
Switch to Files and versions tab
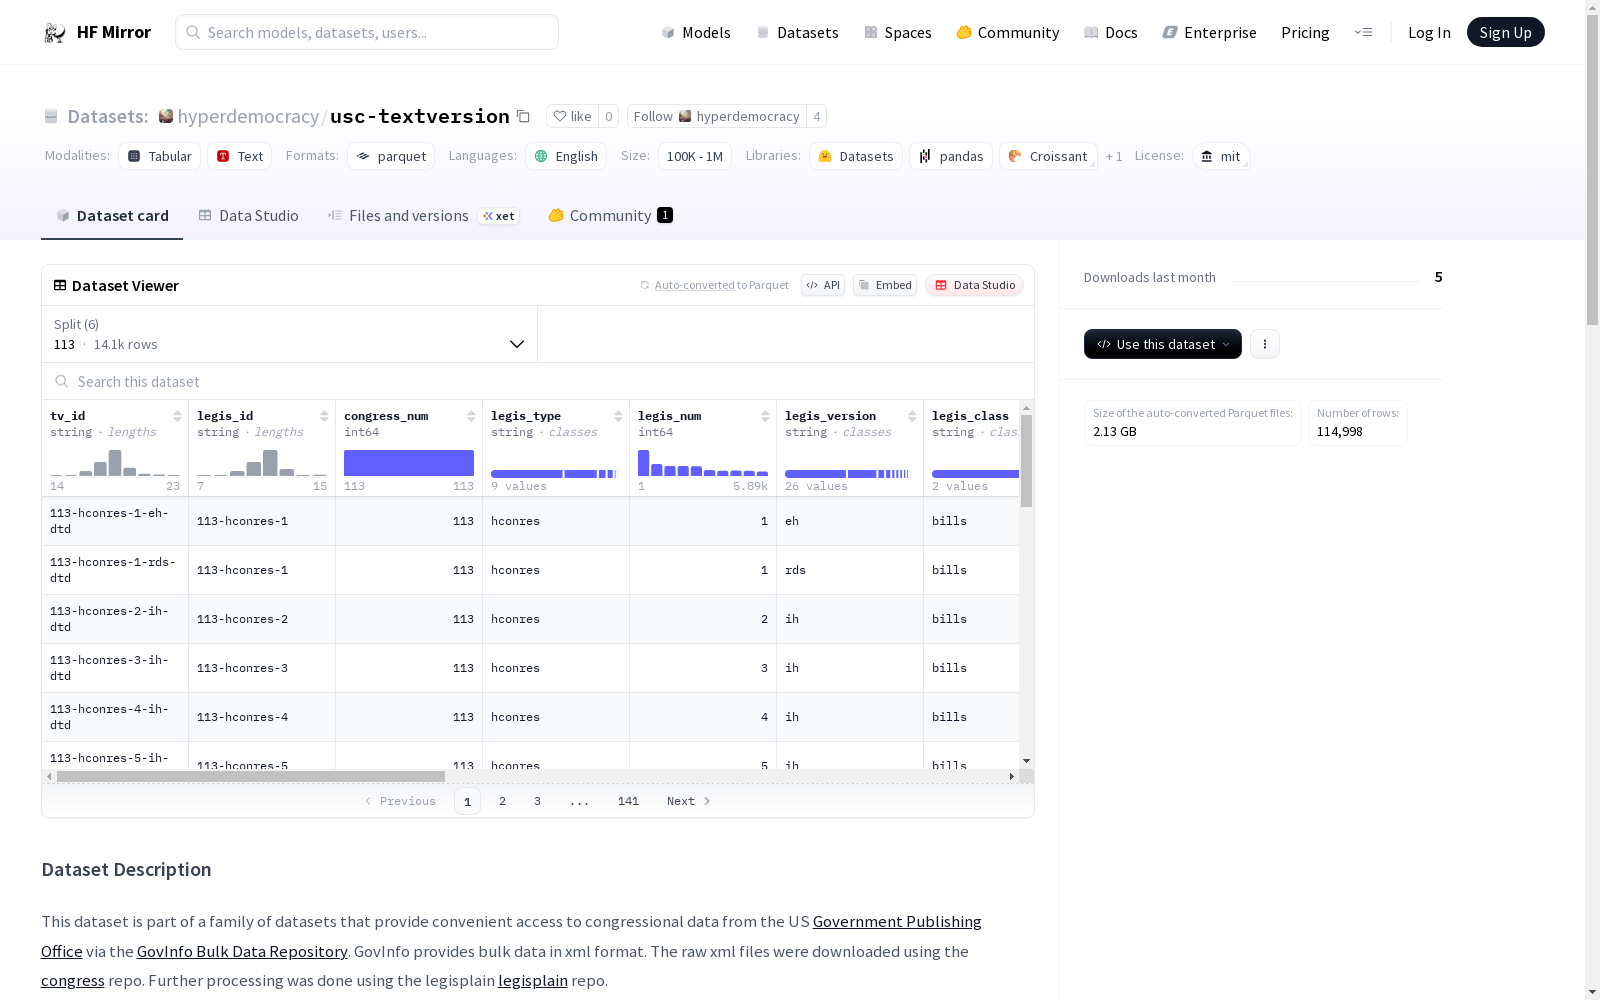point(423,216)
